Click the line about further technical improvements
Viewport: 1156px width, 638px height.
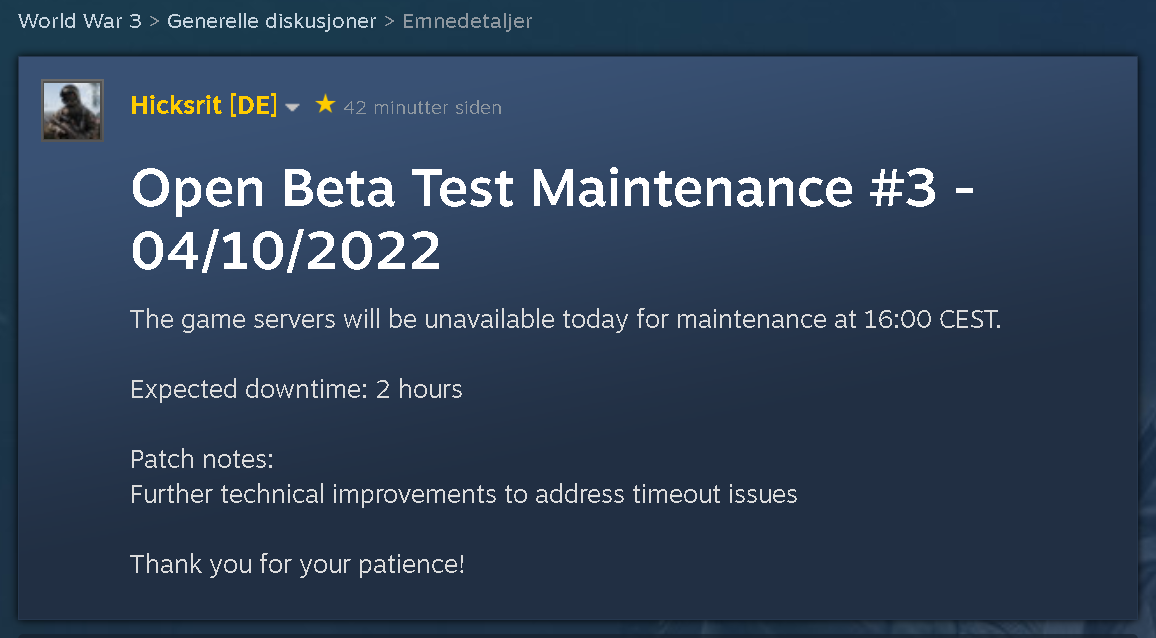[x=463, y=494]
